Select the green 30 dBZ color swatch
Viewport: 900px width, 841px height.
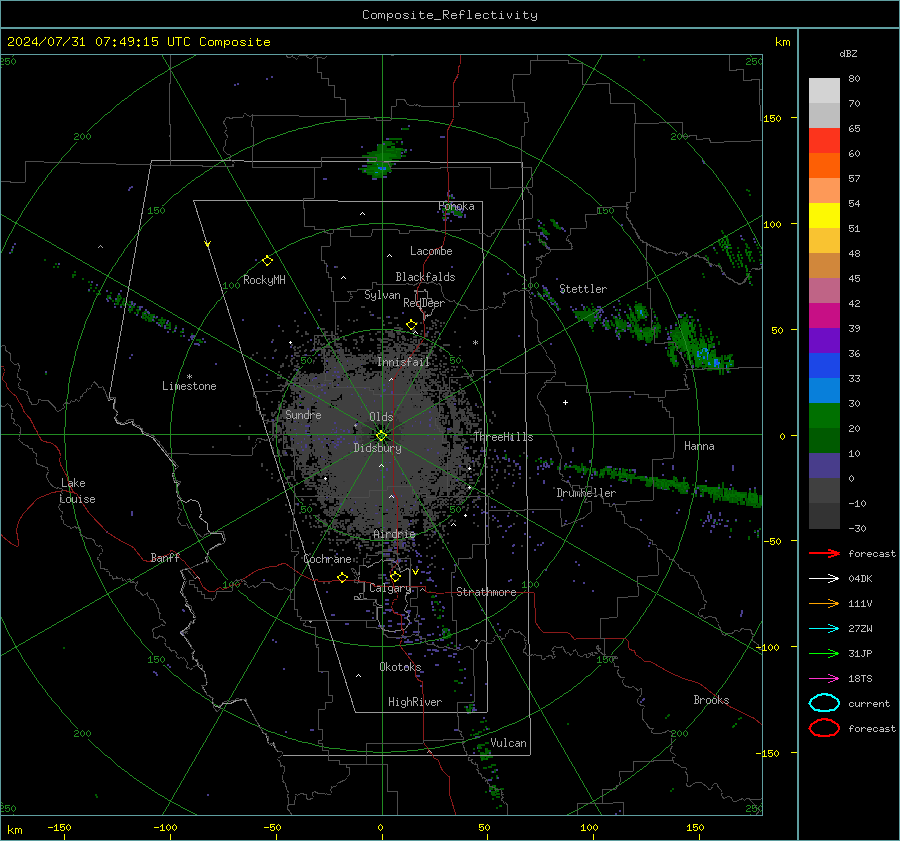tap(824, 415)
